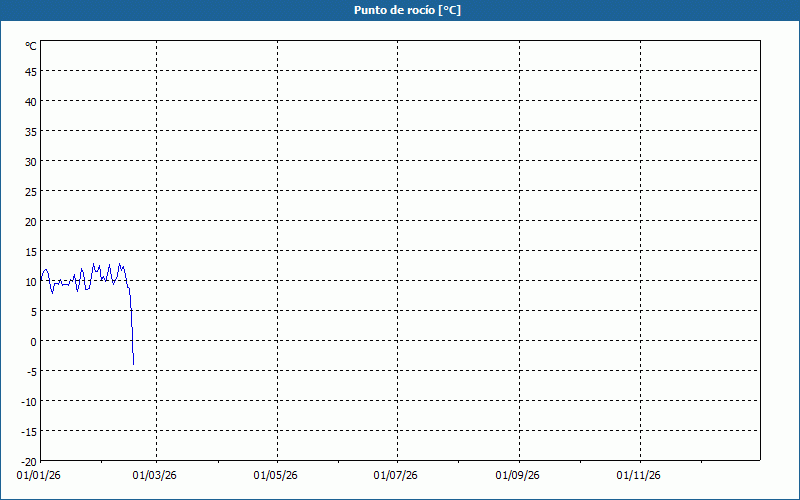Select the 40 y-axis label
The image size is (800, 500).
coord(30,101)
